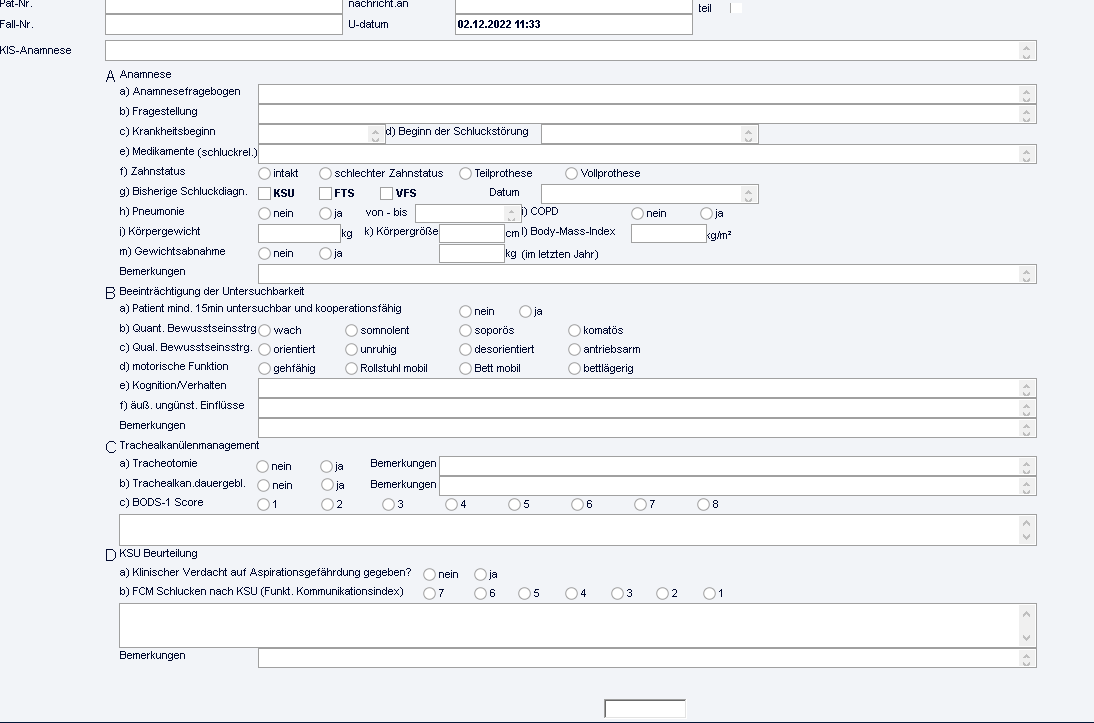Select 'schlechter Zahnstatus' radio button
Viewport: 1094px width, 723px height.
pyautogui.click(x=325, y=173)
